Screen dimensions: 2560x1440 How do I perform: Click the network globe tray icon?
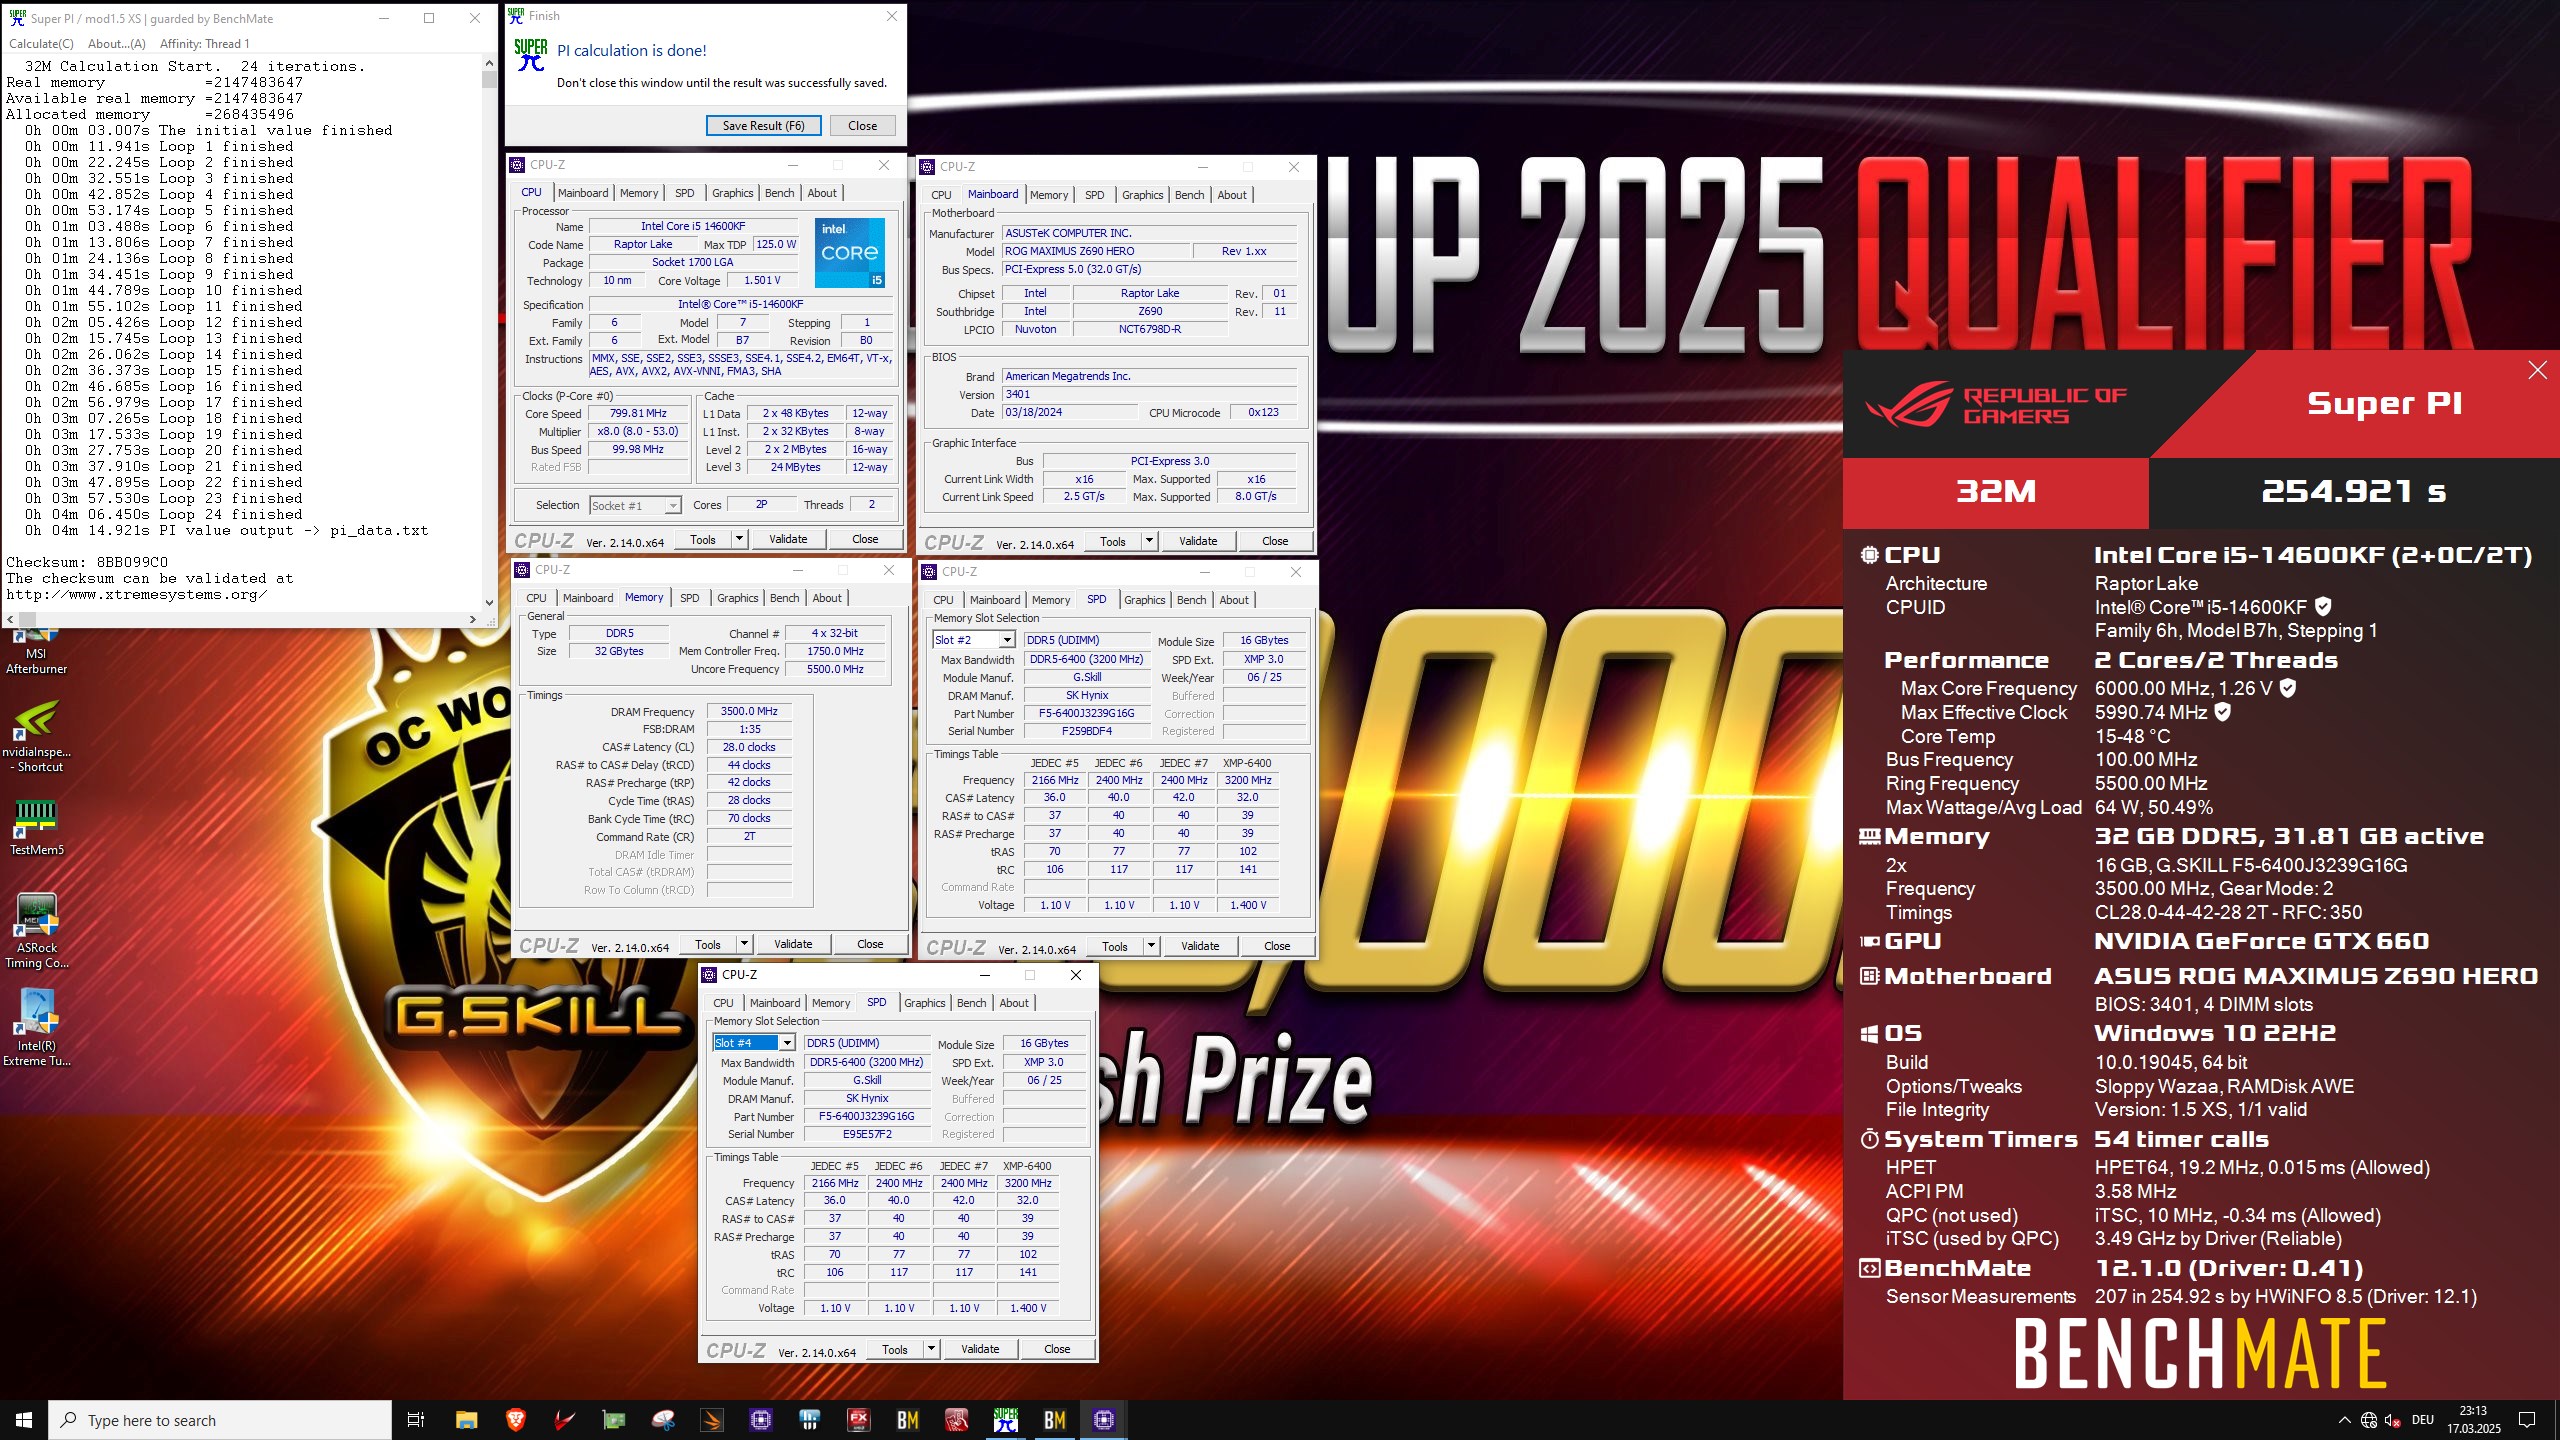(2369, 1420)
